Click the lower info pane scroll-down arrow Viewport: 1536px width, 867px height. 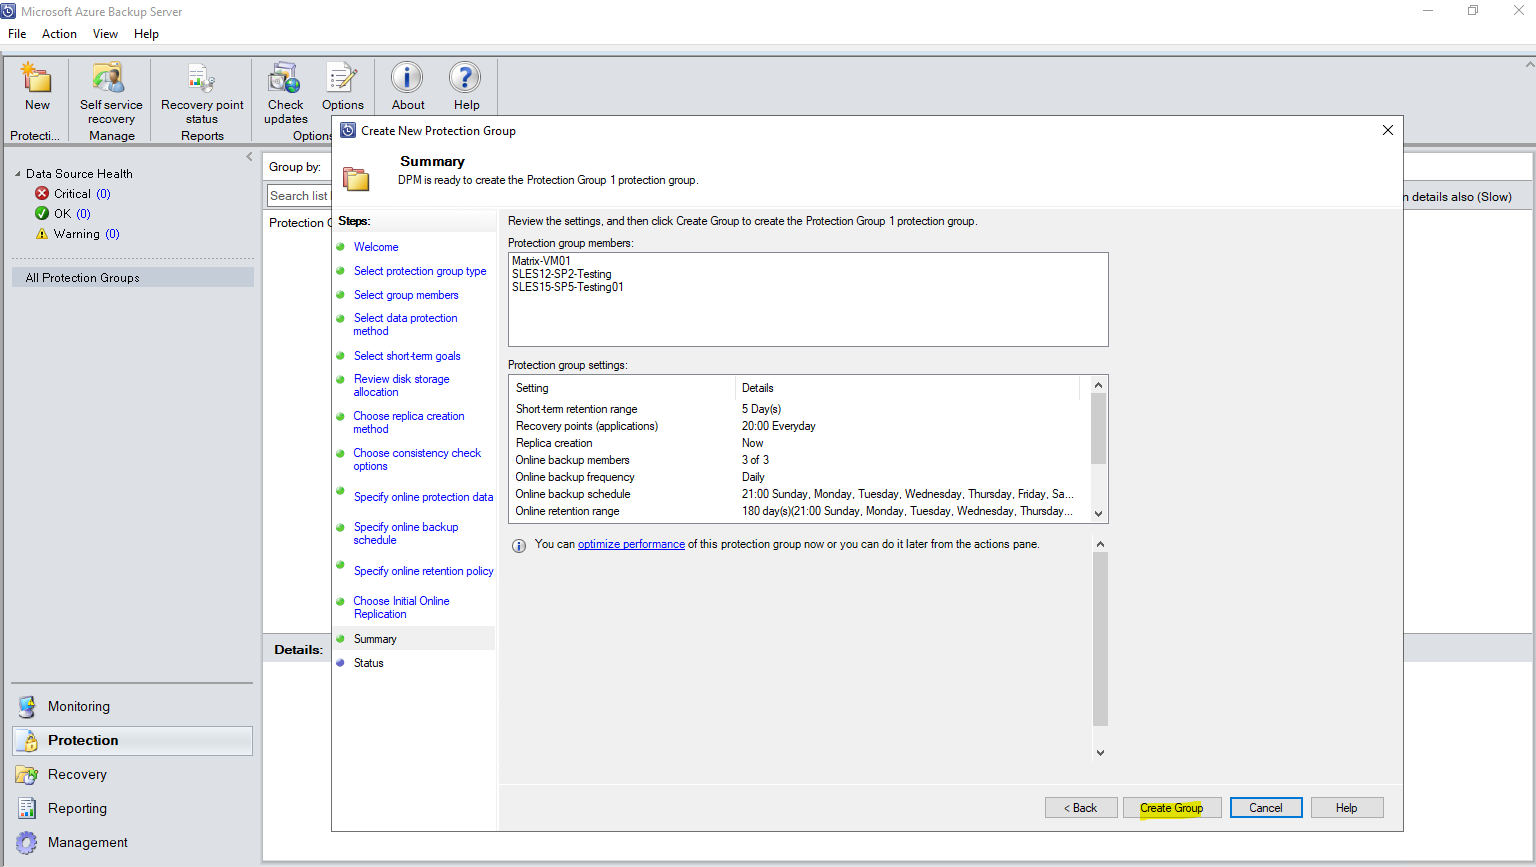coord(1100,753)
